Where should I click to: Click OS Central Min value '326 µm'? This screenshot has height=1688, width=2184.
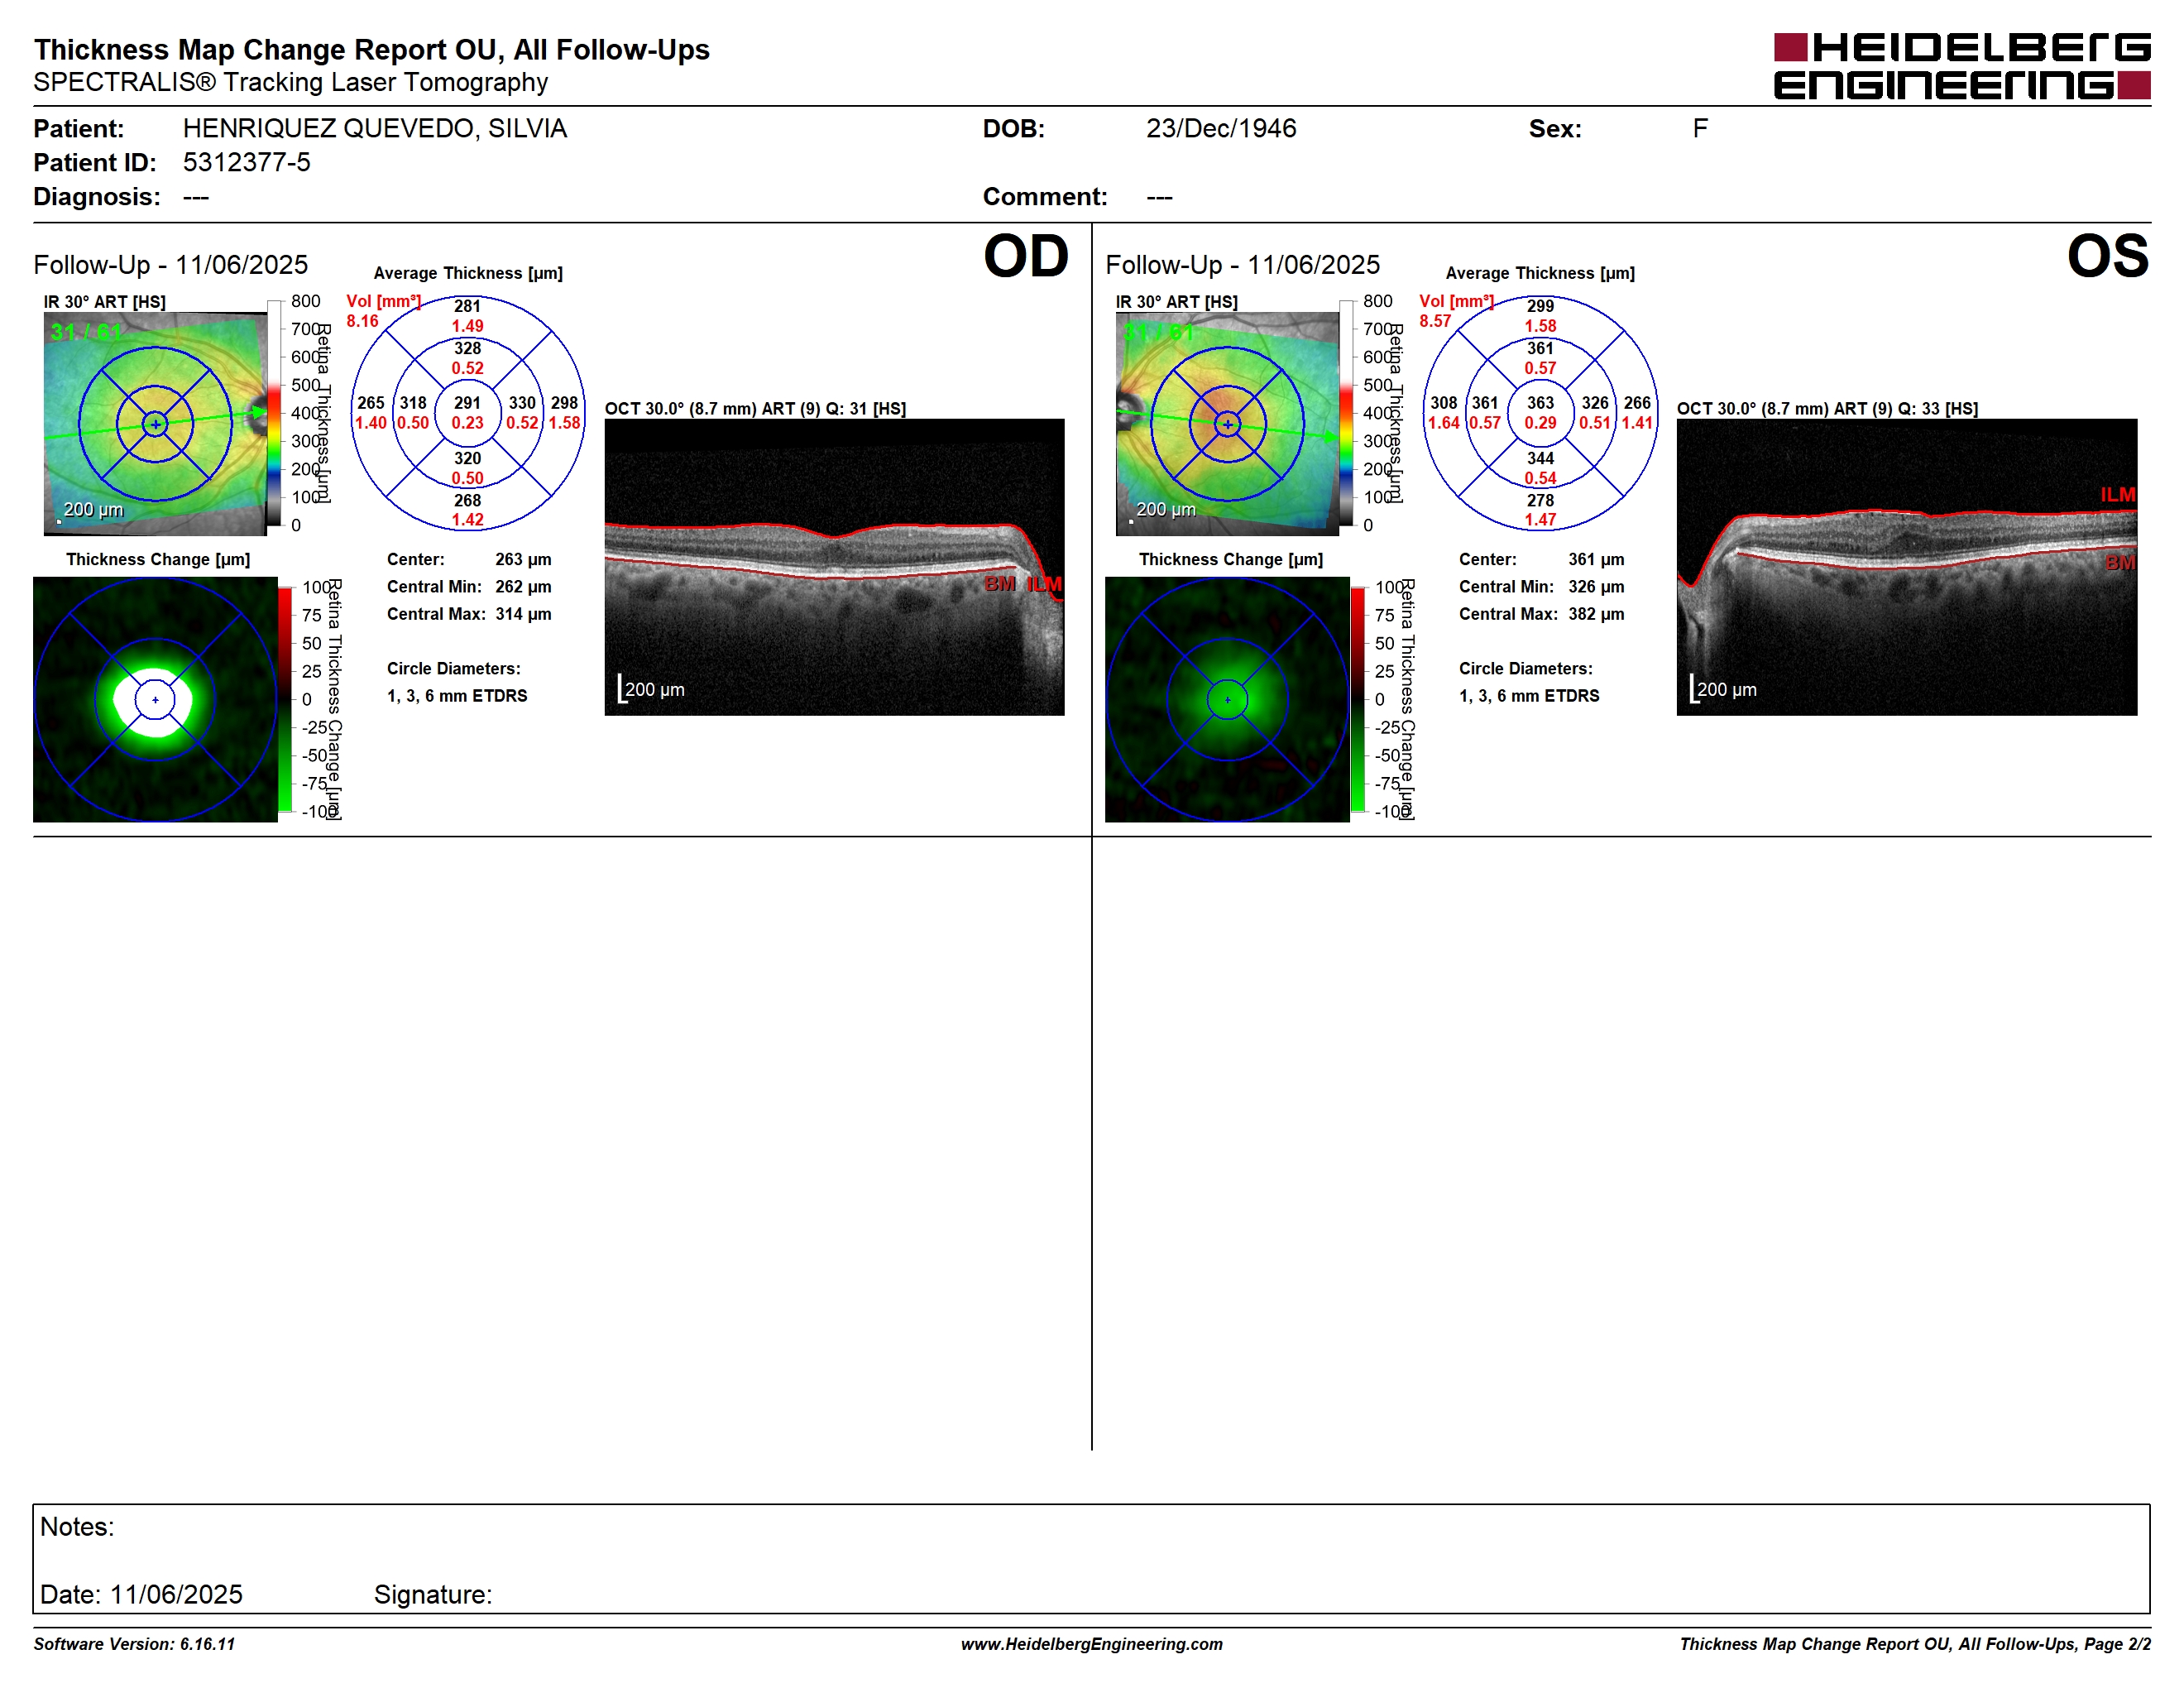click(1596, 587)
